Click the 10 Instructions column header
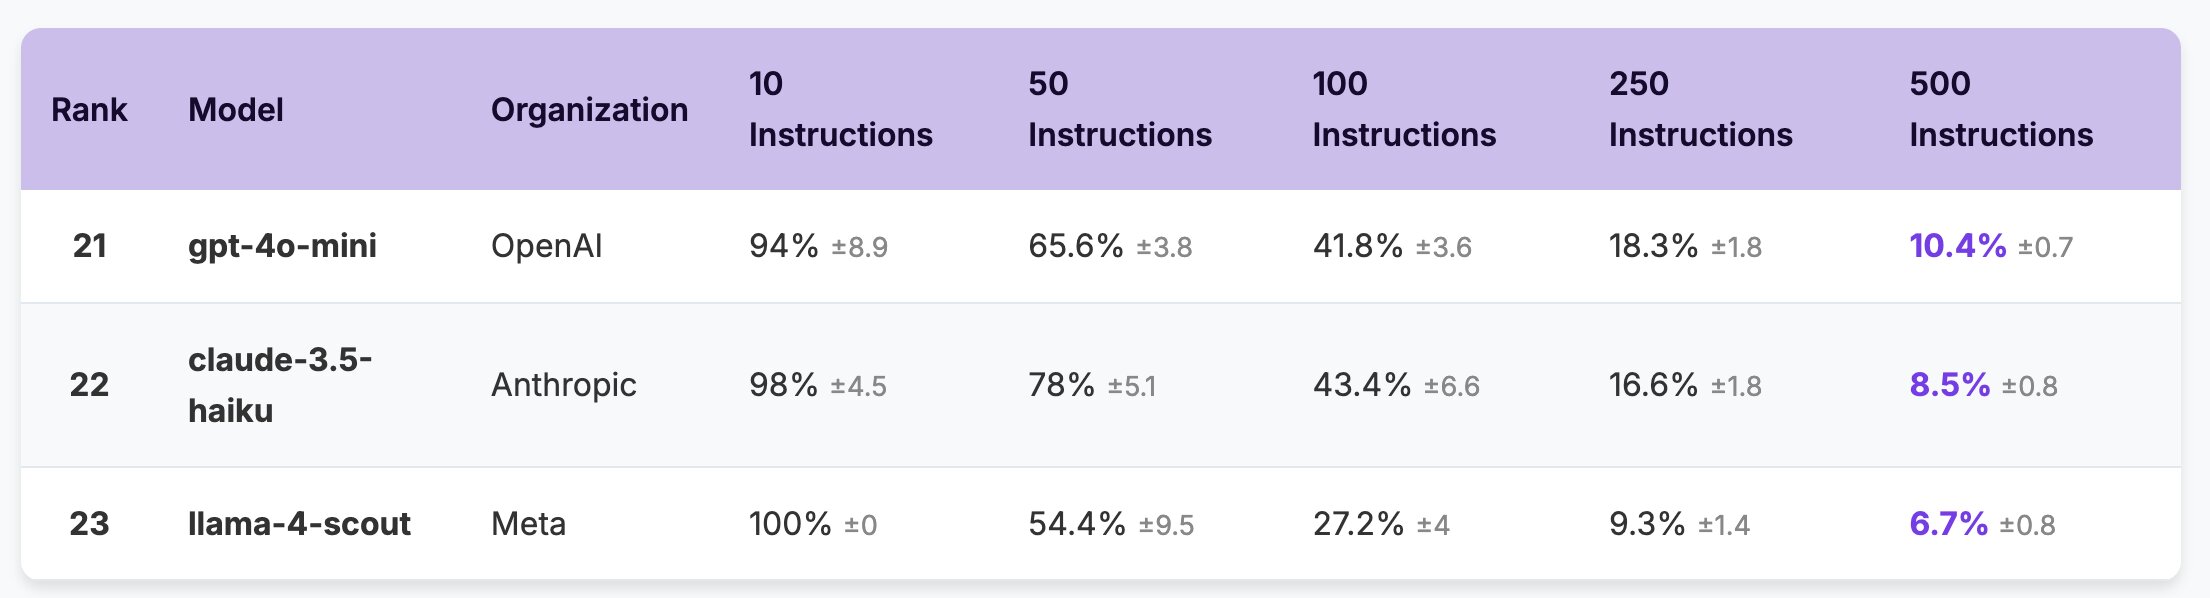 pos(840,109)
